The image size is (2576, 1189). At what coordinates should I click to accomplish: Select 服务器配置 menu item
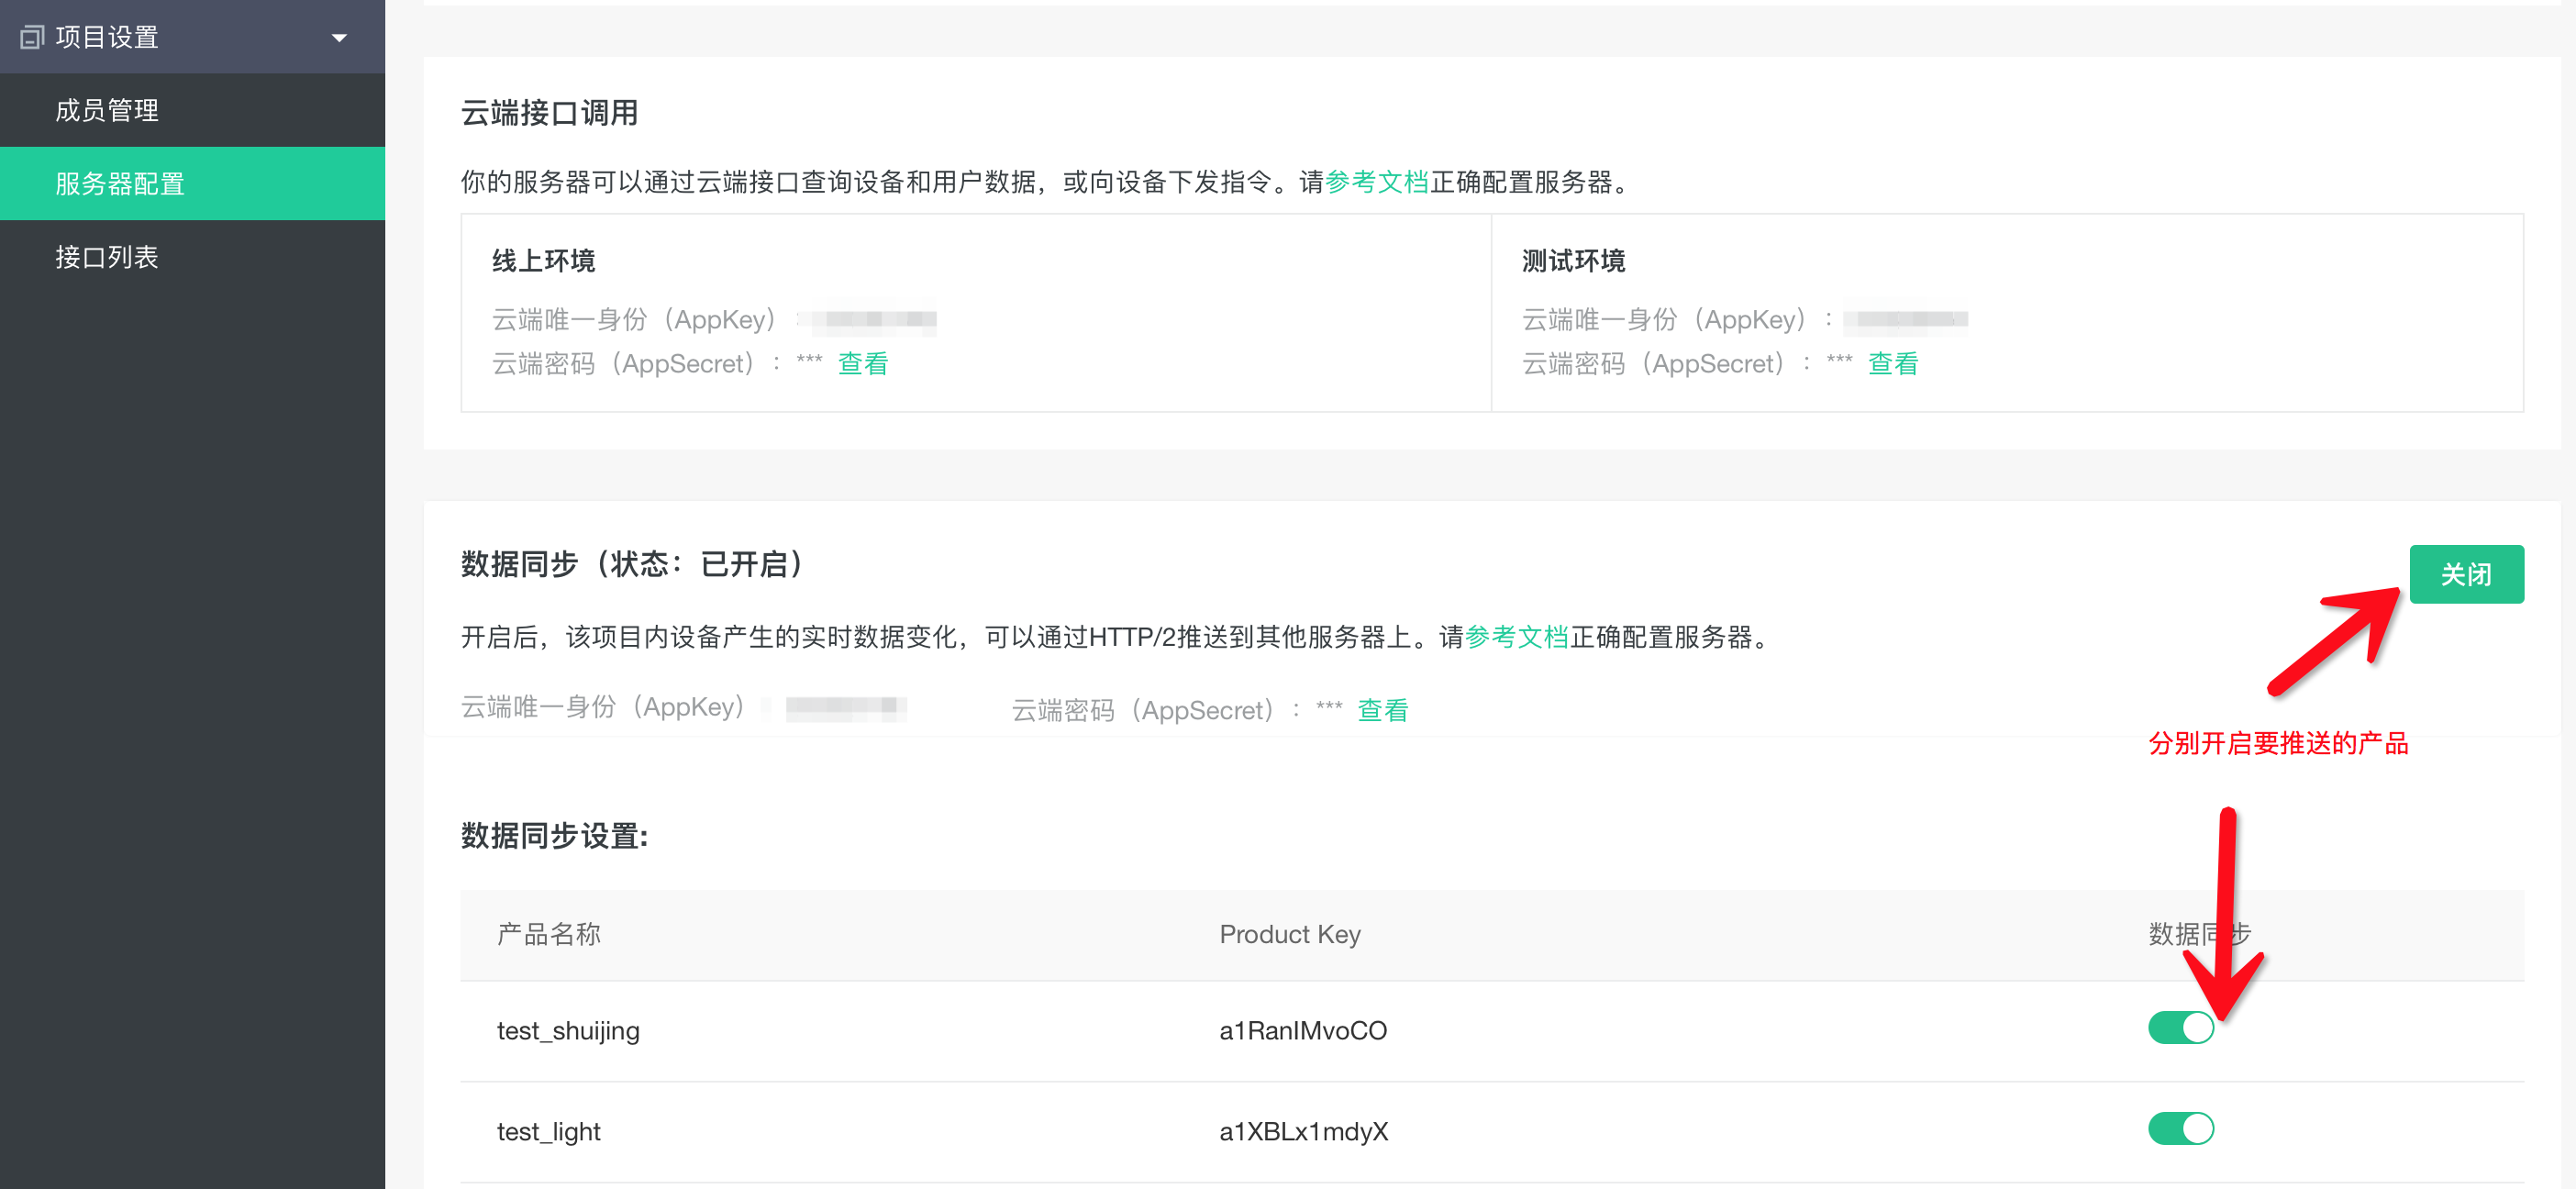(x=120, y=184)
